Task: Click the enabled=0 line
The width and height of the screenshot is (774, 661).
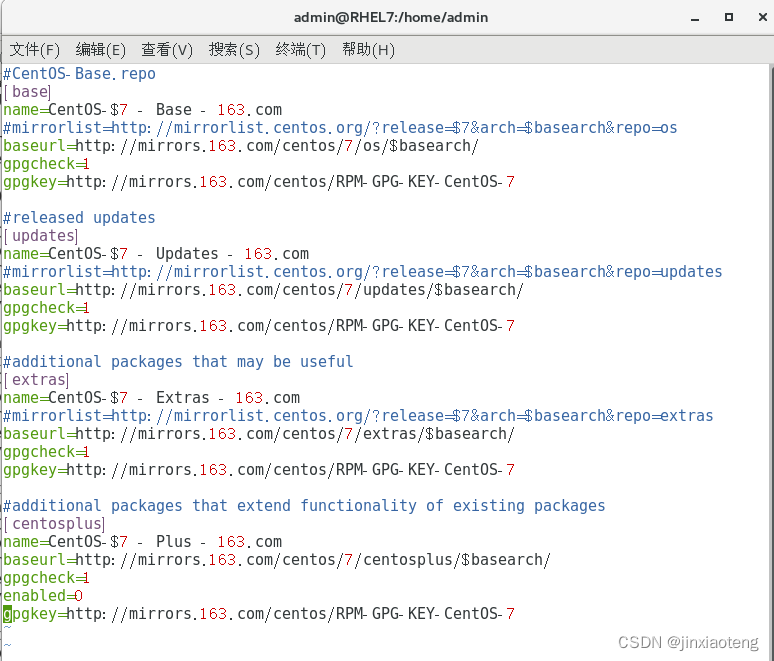Action: (43, 596)
